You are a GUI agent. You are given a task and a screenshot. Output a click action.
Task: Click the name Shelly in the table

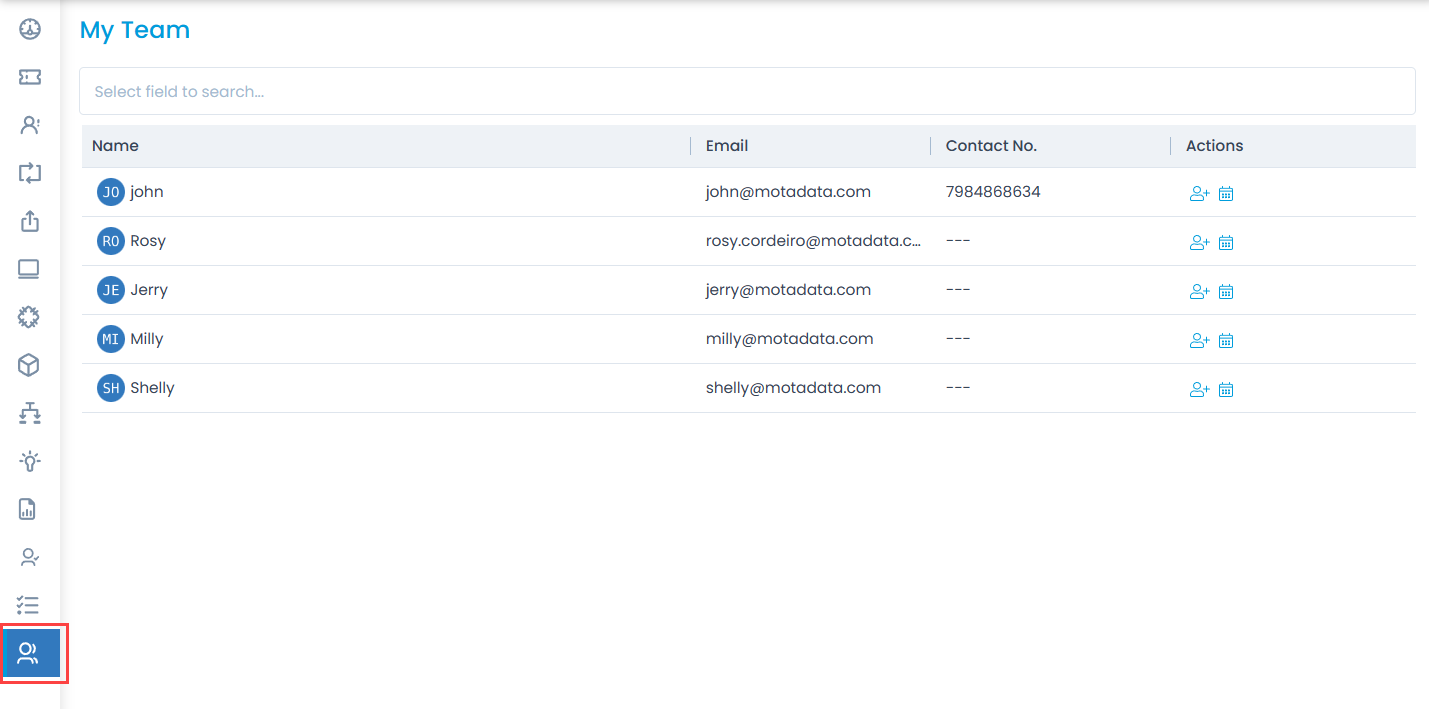coord(152,388)
